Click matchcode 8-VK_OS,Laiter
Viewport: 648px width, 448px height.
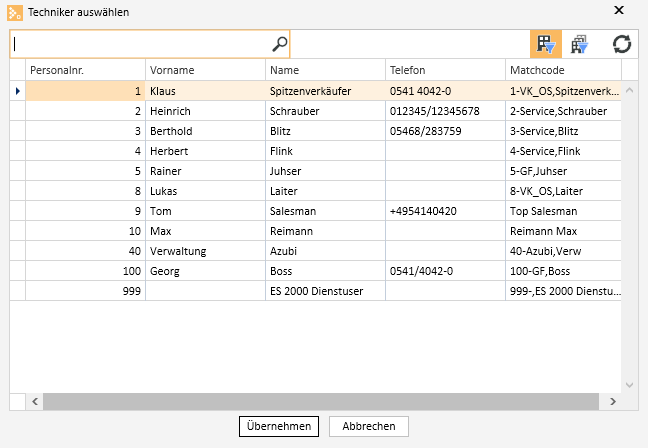(x=563, y=191)
